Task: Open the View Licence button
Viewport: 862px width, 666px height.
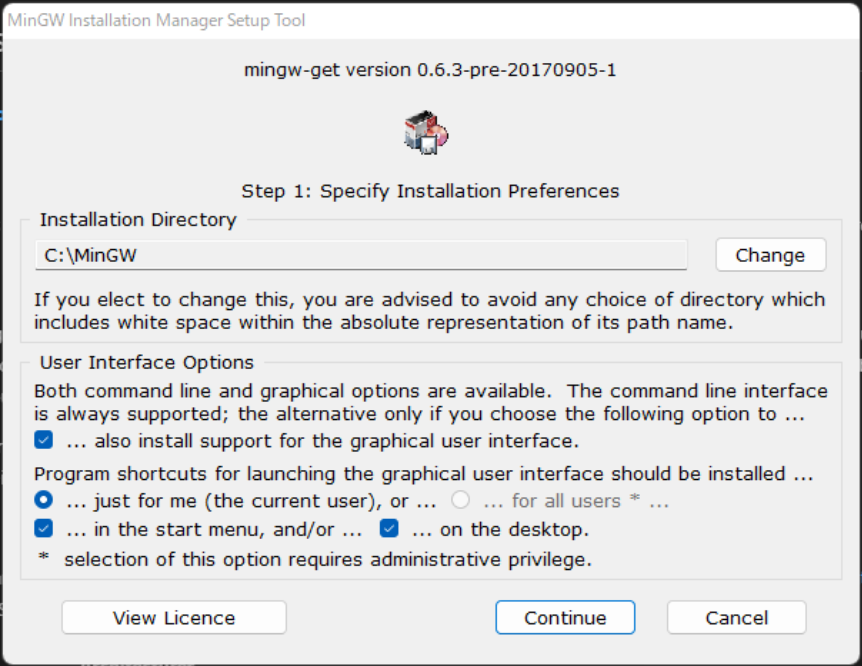Action: (x=174, y=618)
